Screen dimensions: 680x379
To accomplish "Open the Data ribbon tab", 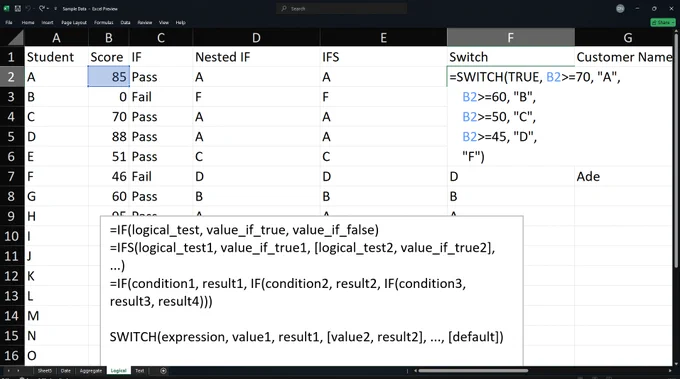I will coord(125,23).
